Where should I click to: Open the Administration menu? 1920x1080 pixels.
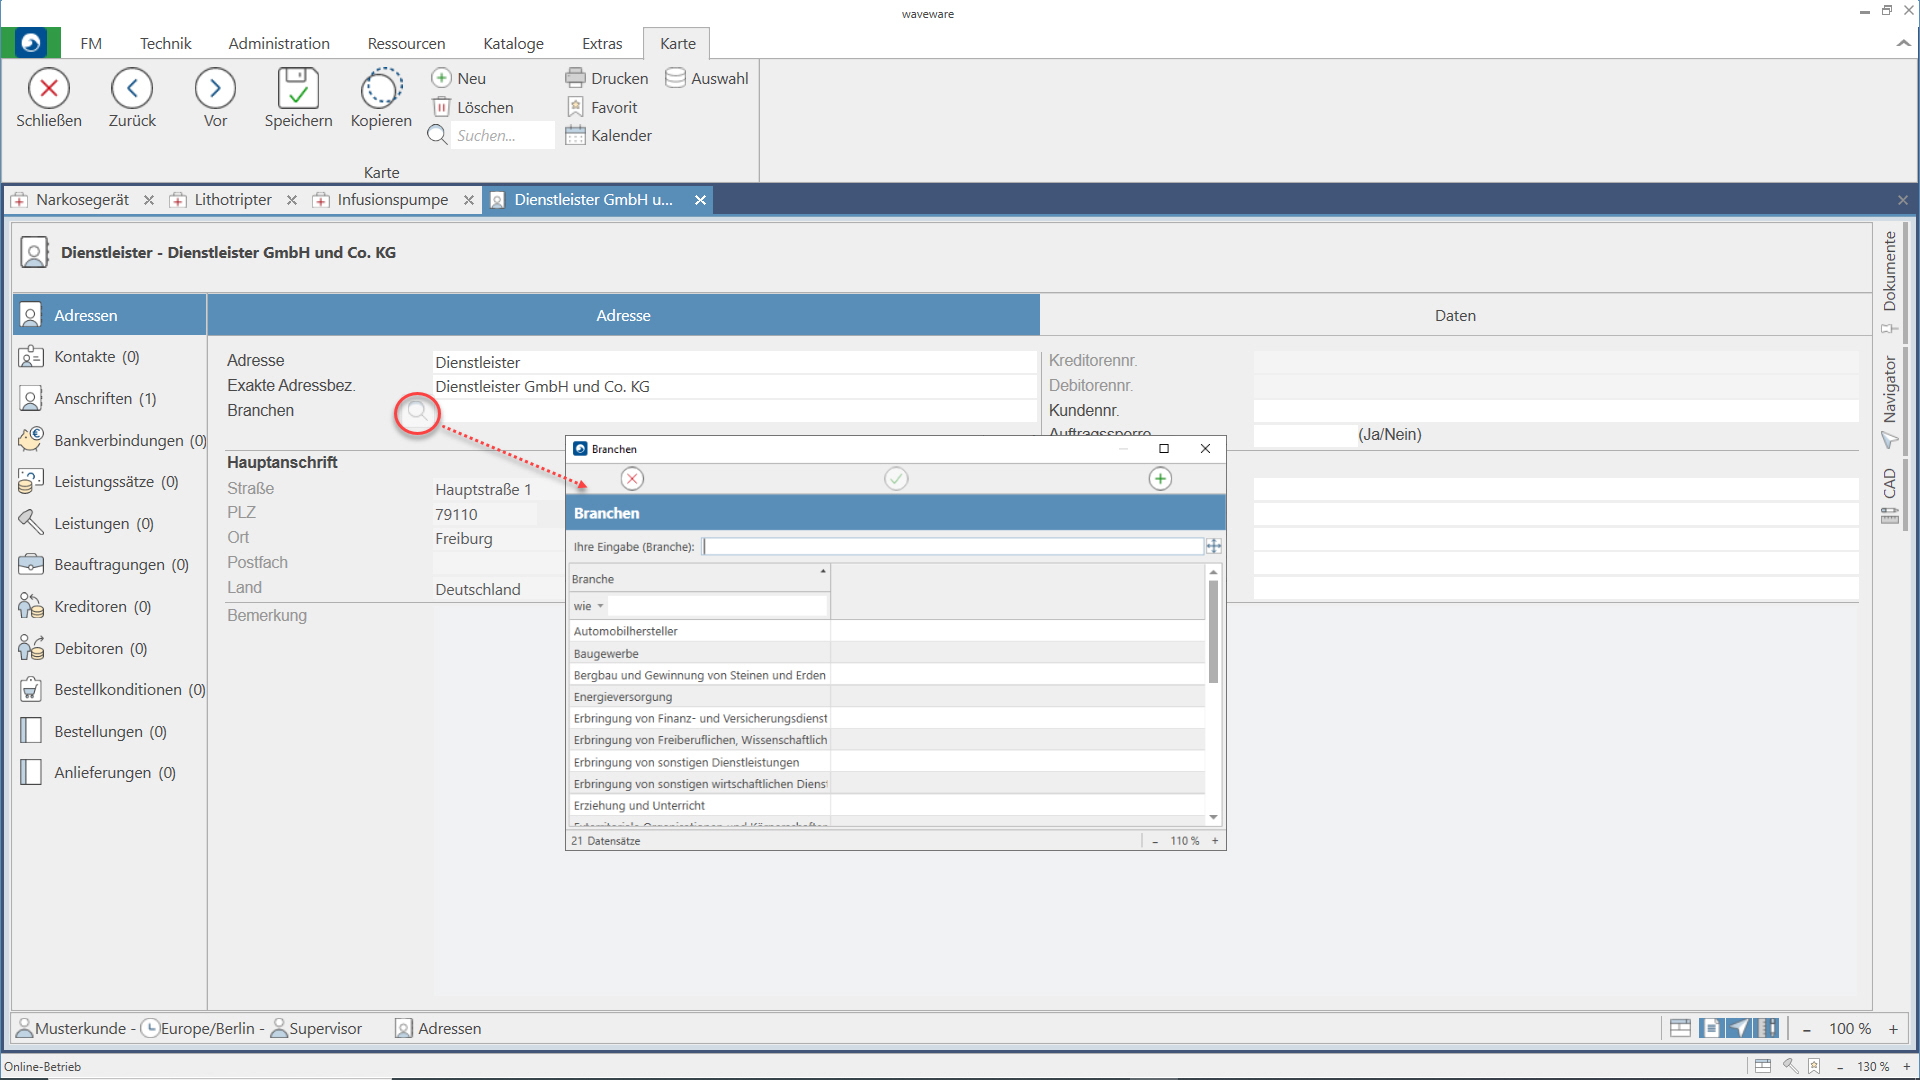(278, 43)
